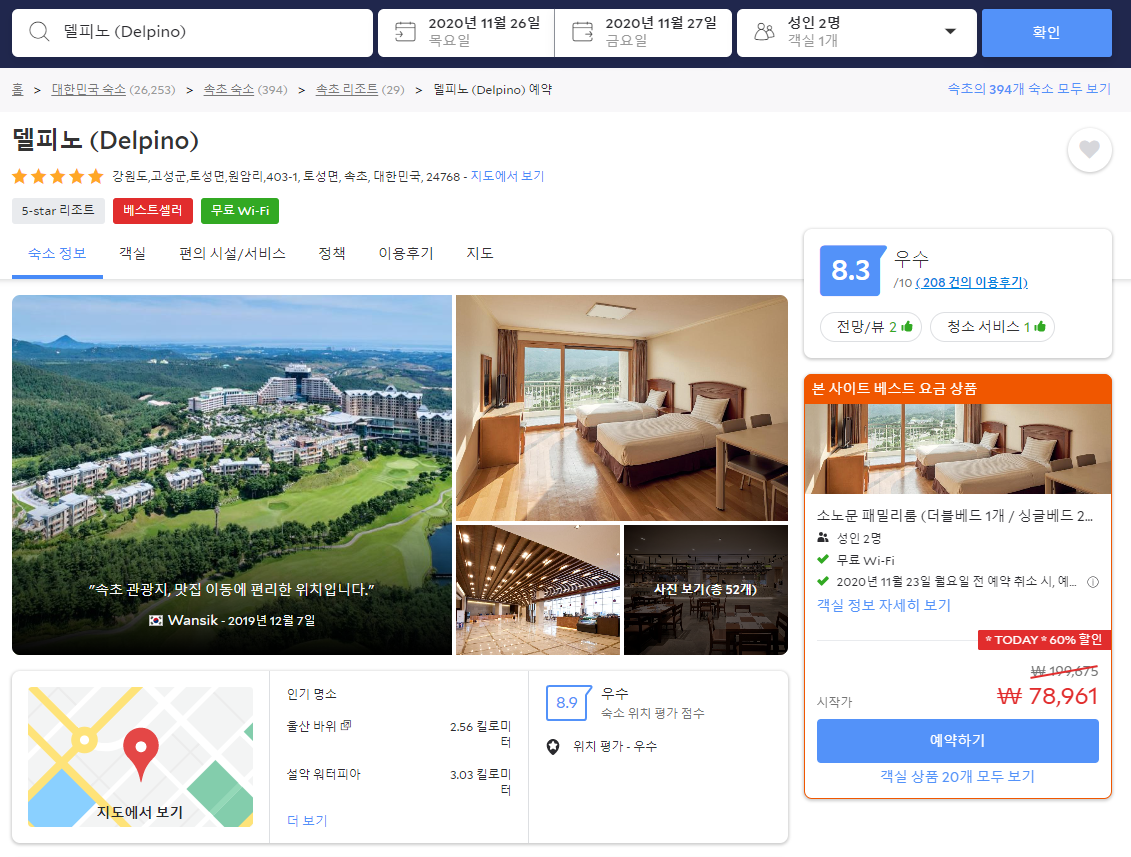Click the search magnifier icon
This screenshot has width=1131, height=857.
tap(39, 32)
